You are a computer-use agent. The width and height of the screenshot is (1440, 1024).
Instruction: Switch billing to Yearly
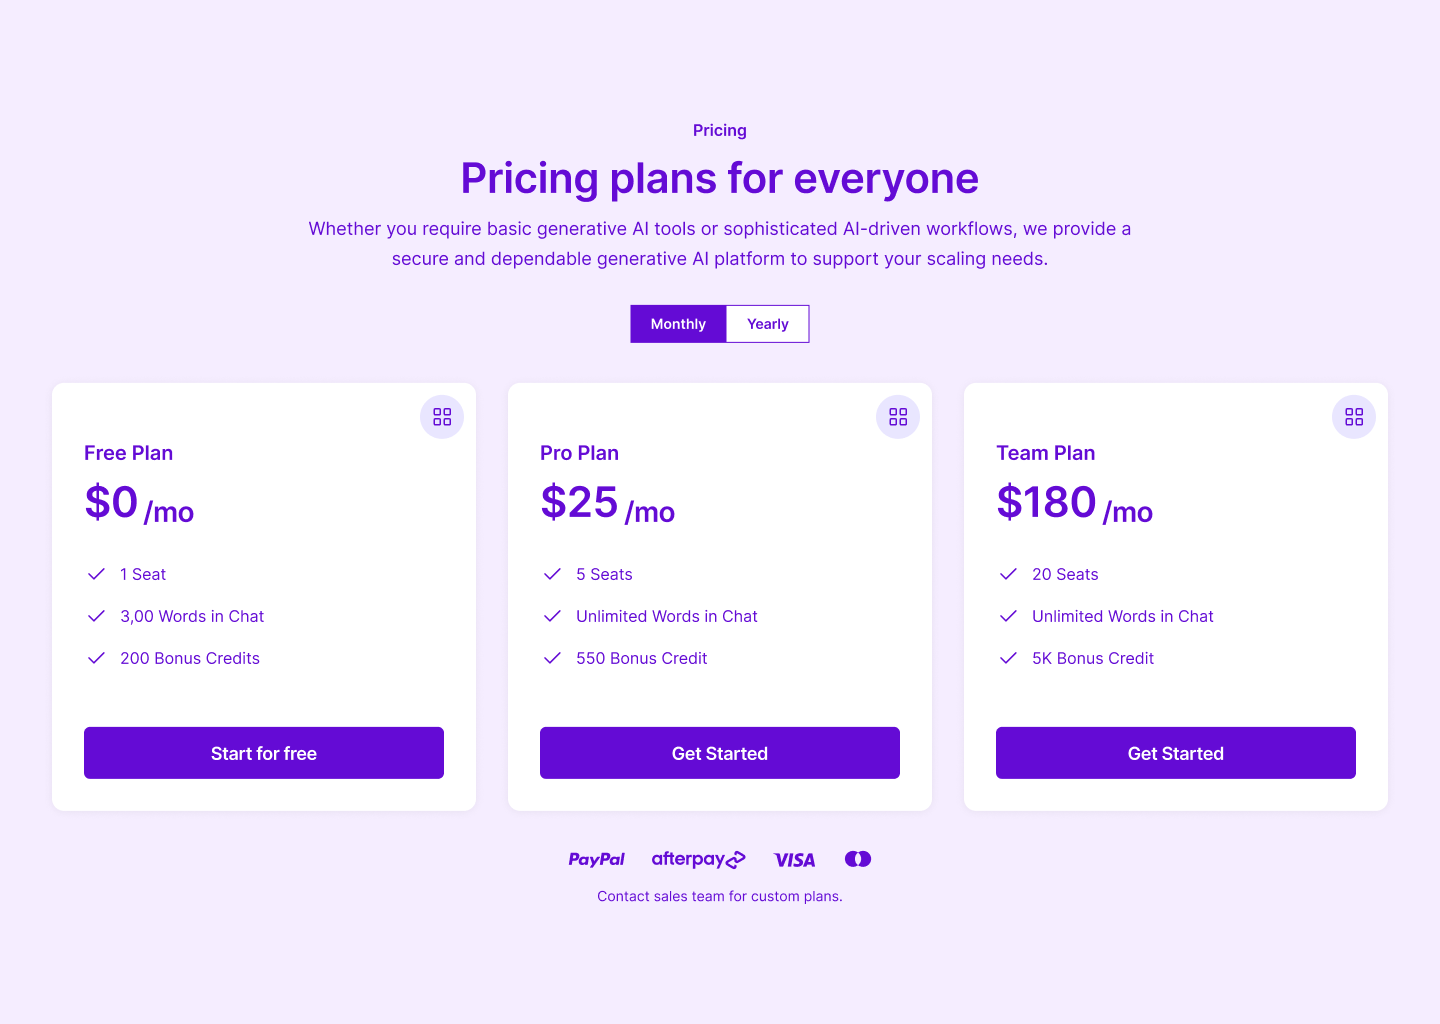(768, 324)
